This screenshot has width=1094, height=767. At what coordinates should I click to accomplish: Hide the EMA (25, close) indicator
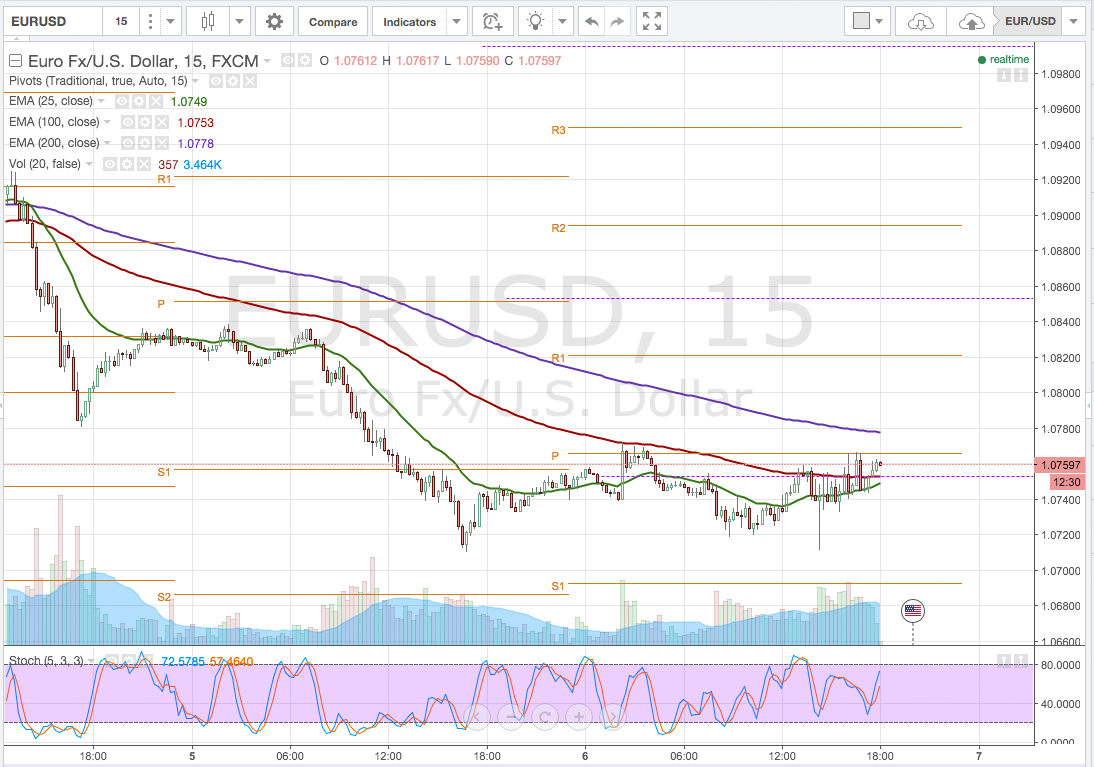coord(123,101)
